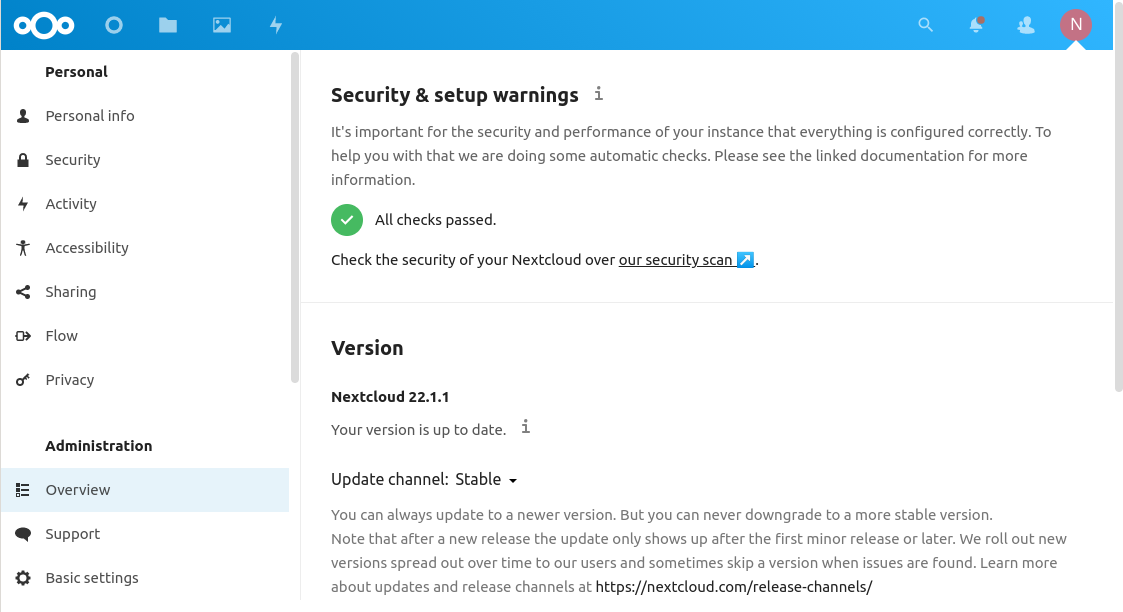Click the sidebar navigation scrollbar
This screenshot has height=612, width=1123.
294,218
